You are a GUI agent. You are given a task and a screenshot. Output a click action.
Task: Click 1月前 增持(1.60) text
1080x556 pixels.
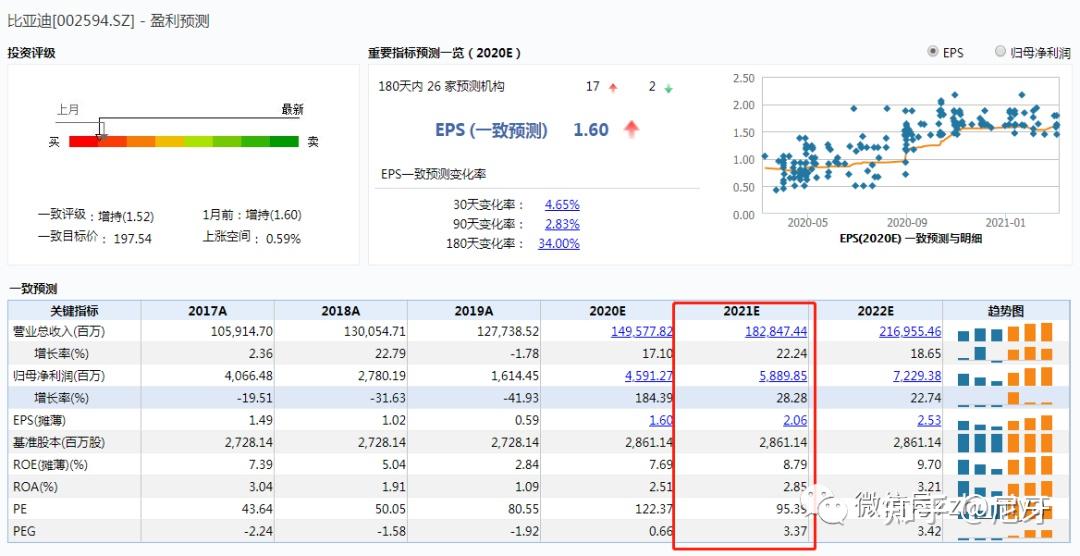tap(252, 215)
